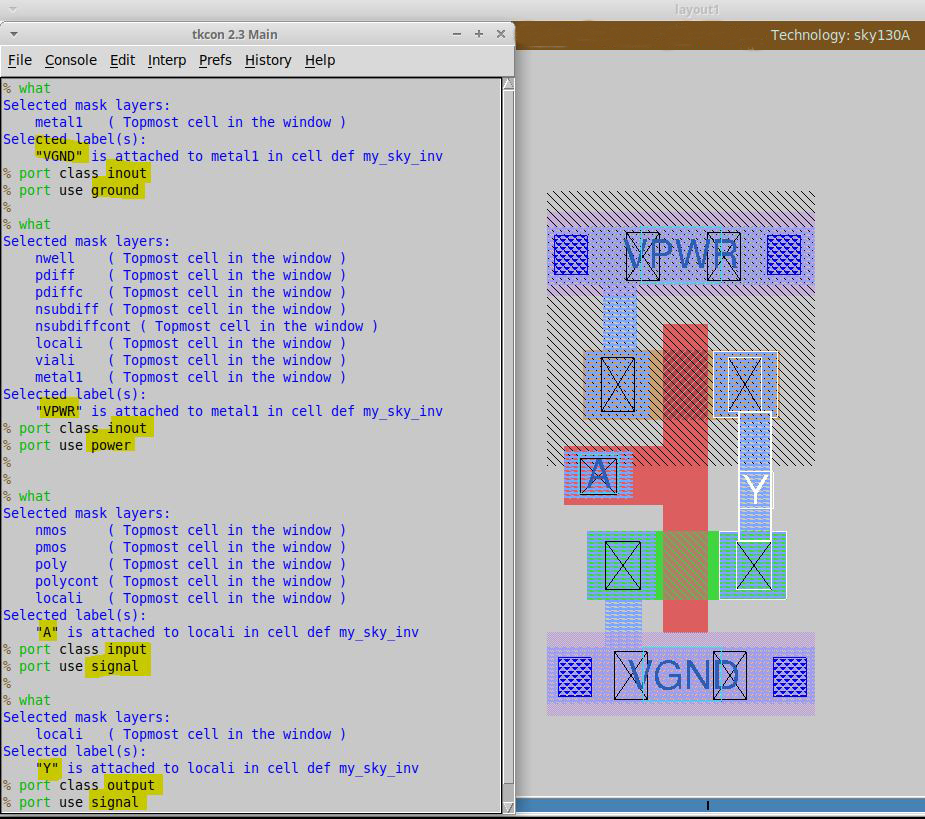Screen dimensions: 925x819
Task: Open the Prefs menu in tkcon
Action: (214, 60)
